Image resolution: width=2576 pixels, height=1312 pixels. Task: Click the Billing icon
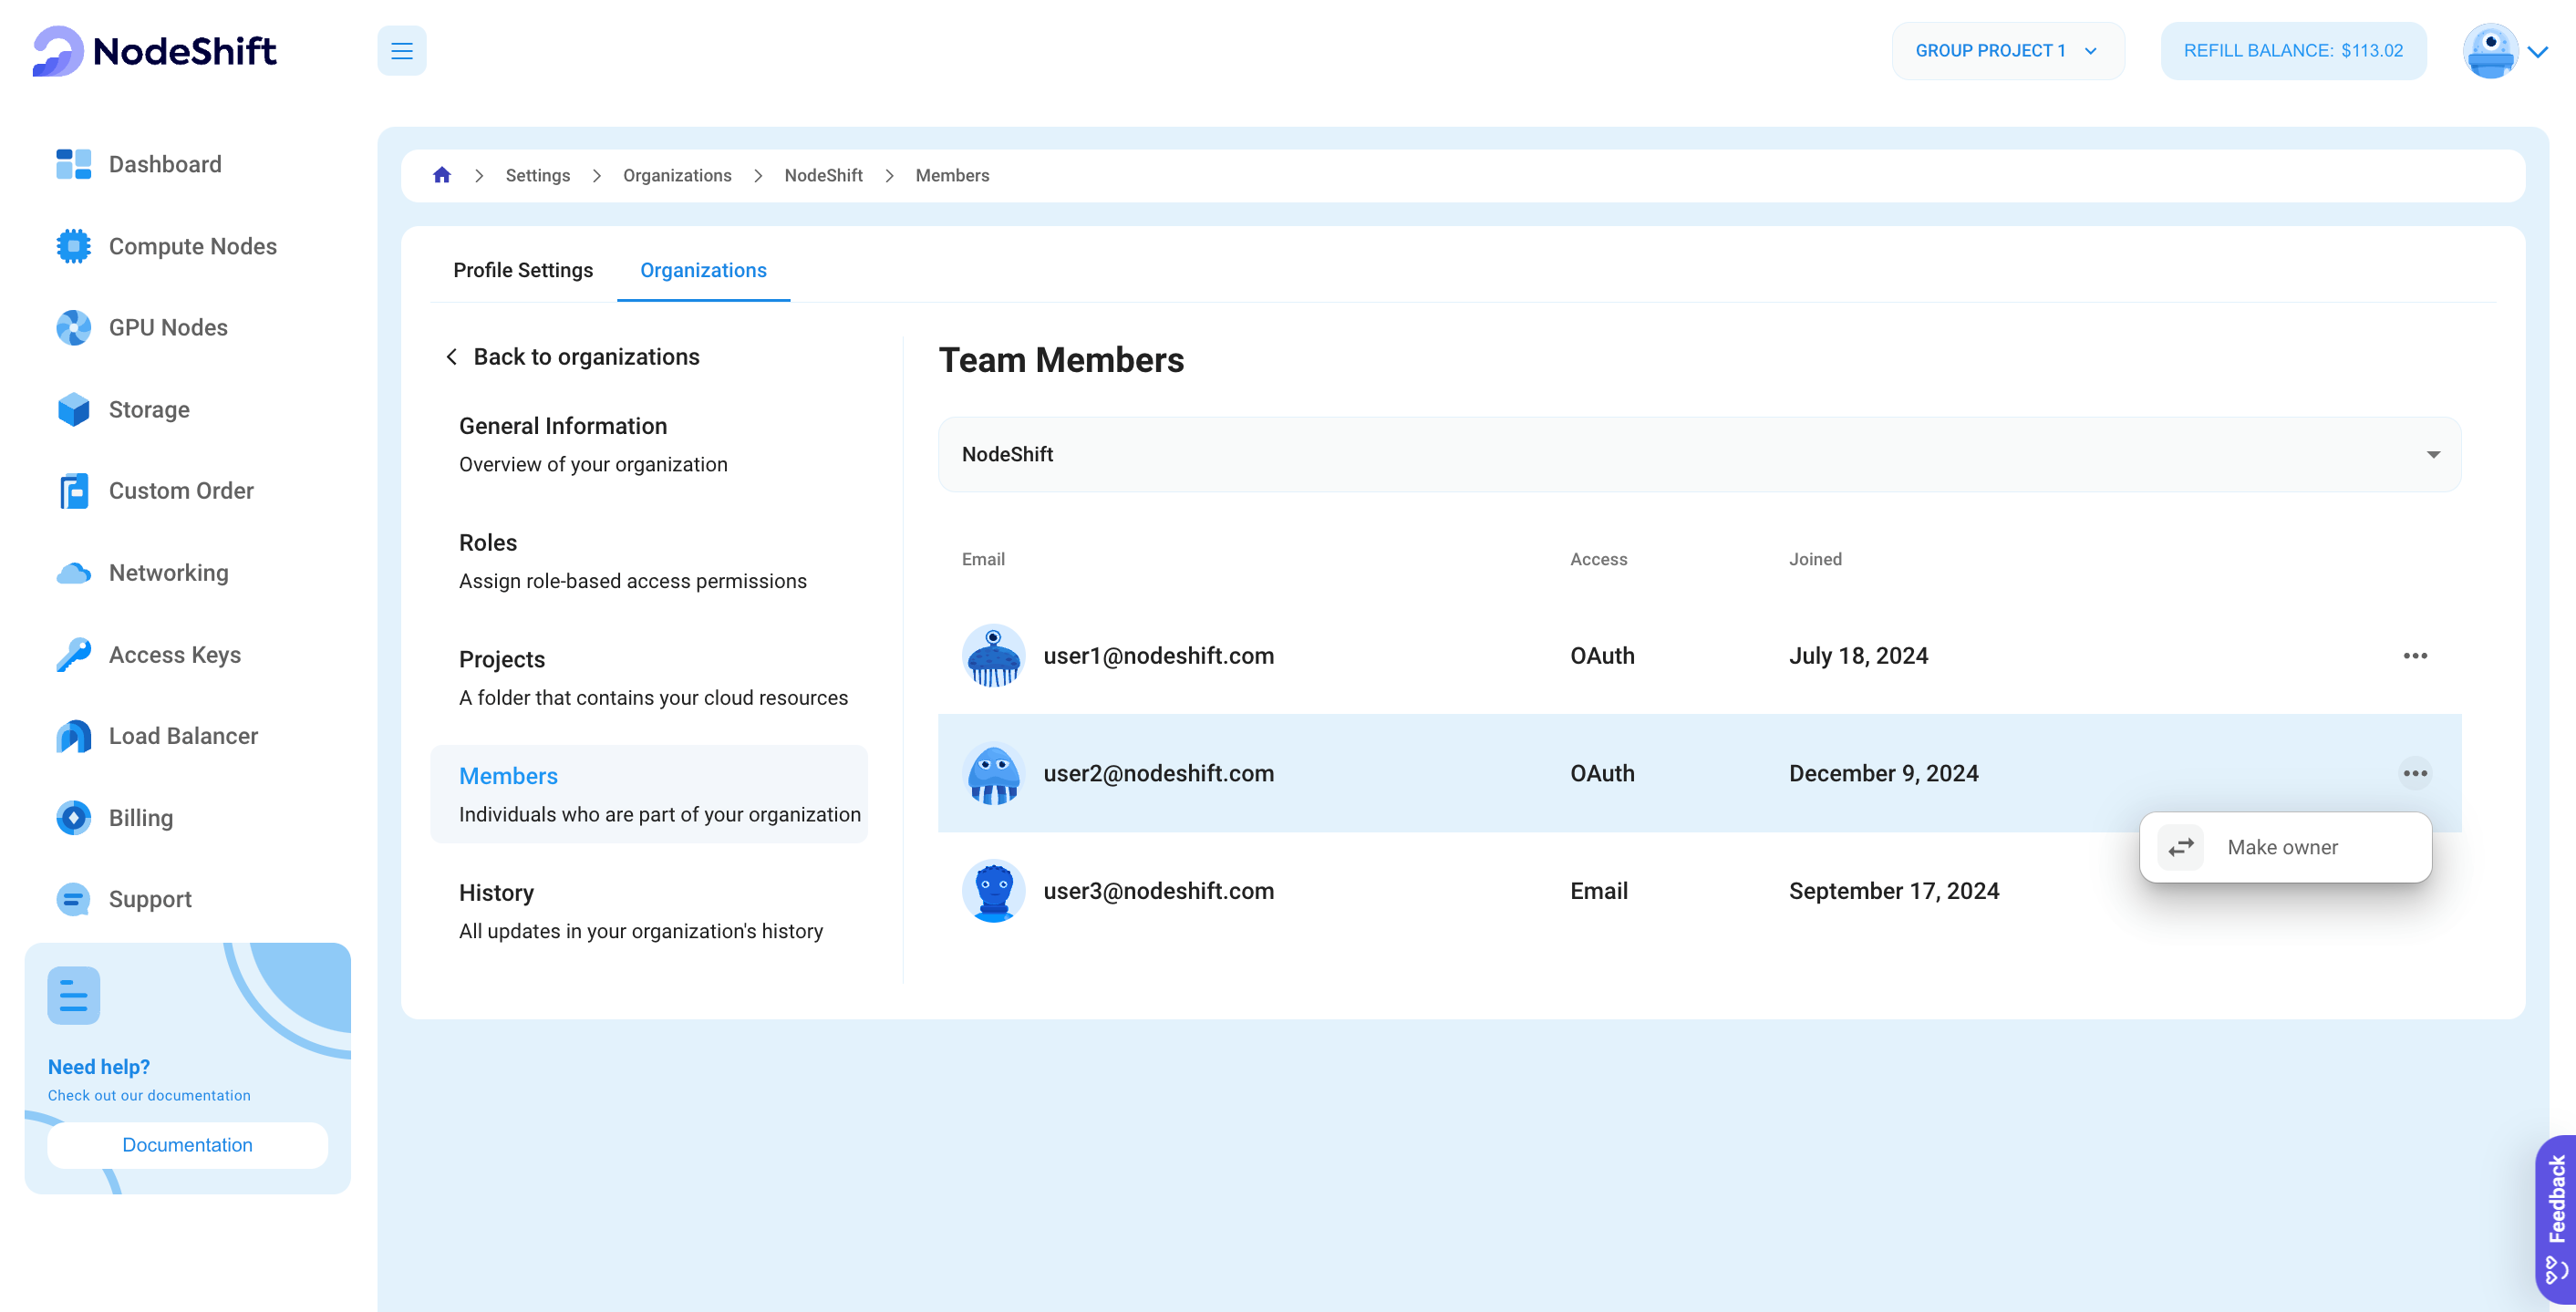(x=73, y=818)
